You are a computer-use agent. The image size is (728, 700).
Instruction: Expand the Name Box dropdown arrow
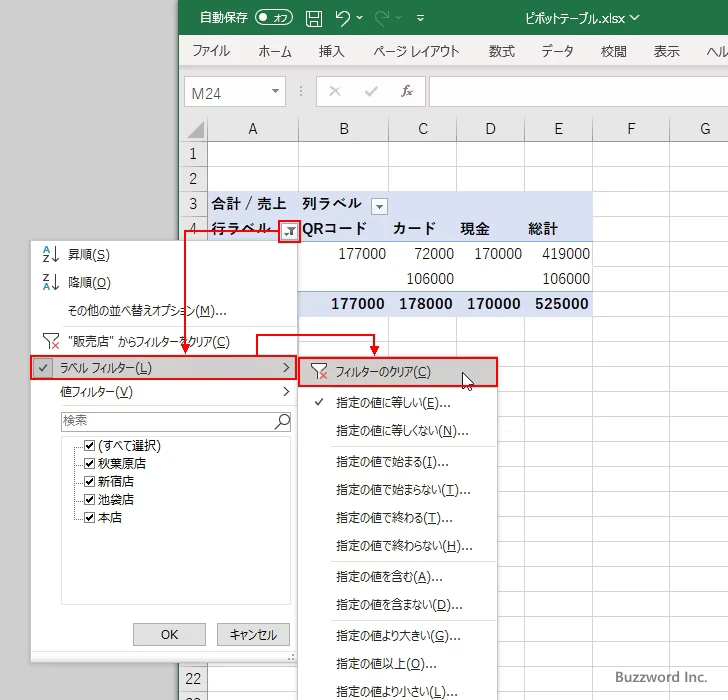pos(276,91)
